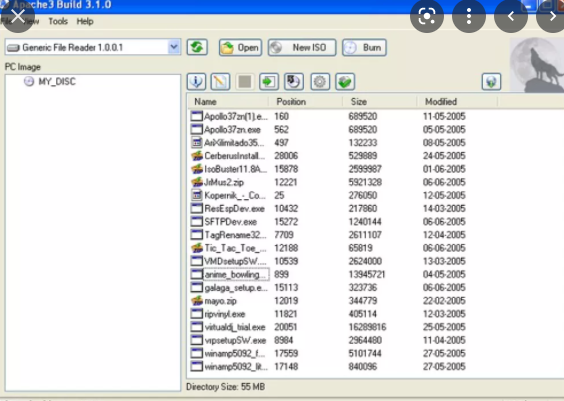Click the ripvinyl.exe file icon
Viewport: 564px width, 401px height.
[196, 314]
